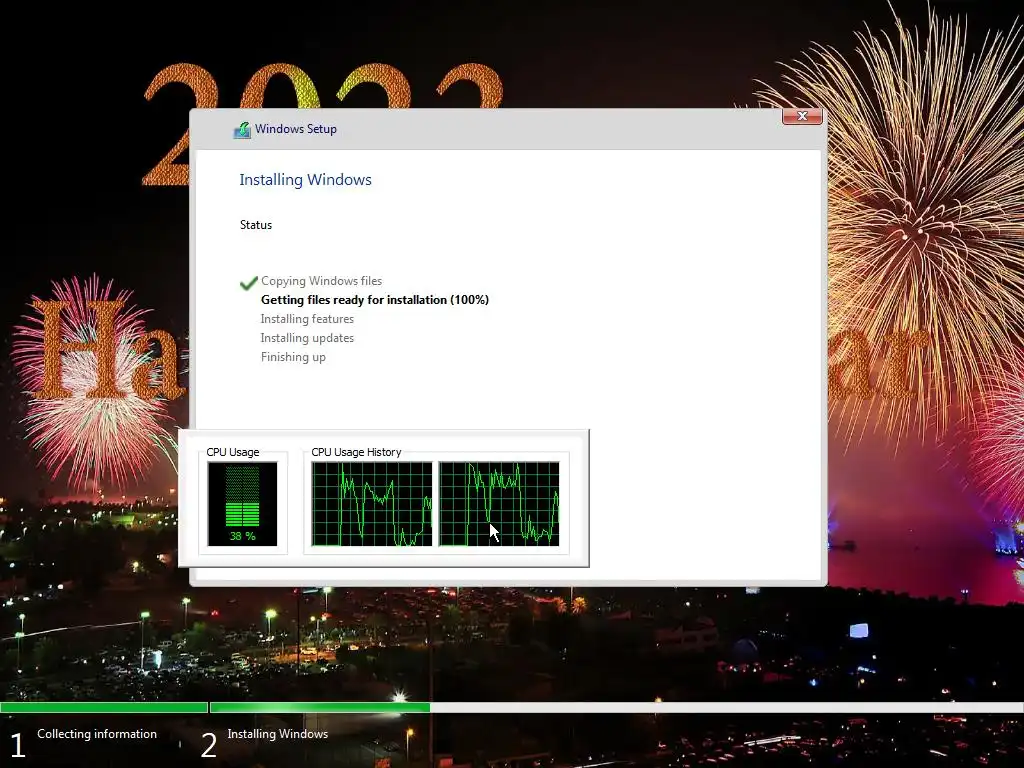Select the 'Copying Windows files' status line
The image size is (1024, 768).
(x=321, y=281)
